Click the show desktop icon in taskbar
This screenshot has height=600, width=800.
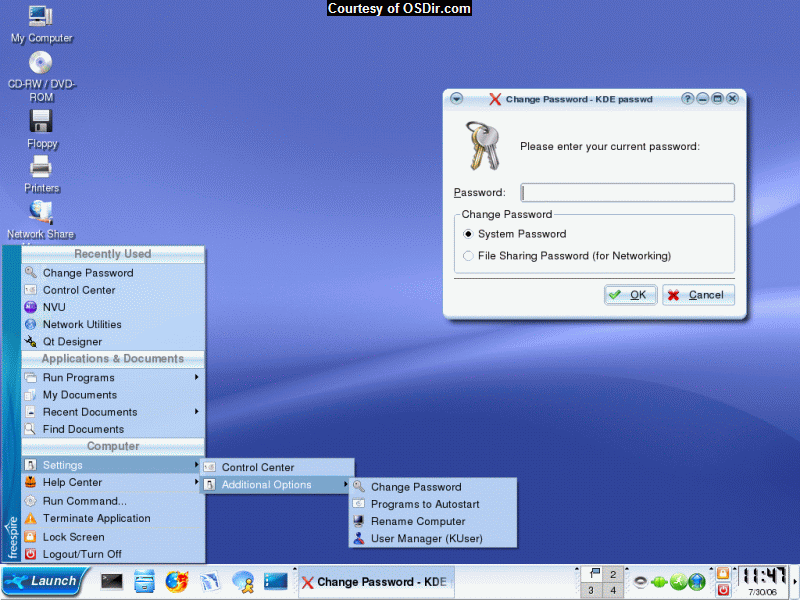point(276,581)
